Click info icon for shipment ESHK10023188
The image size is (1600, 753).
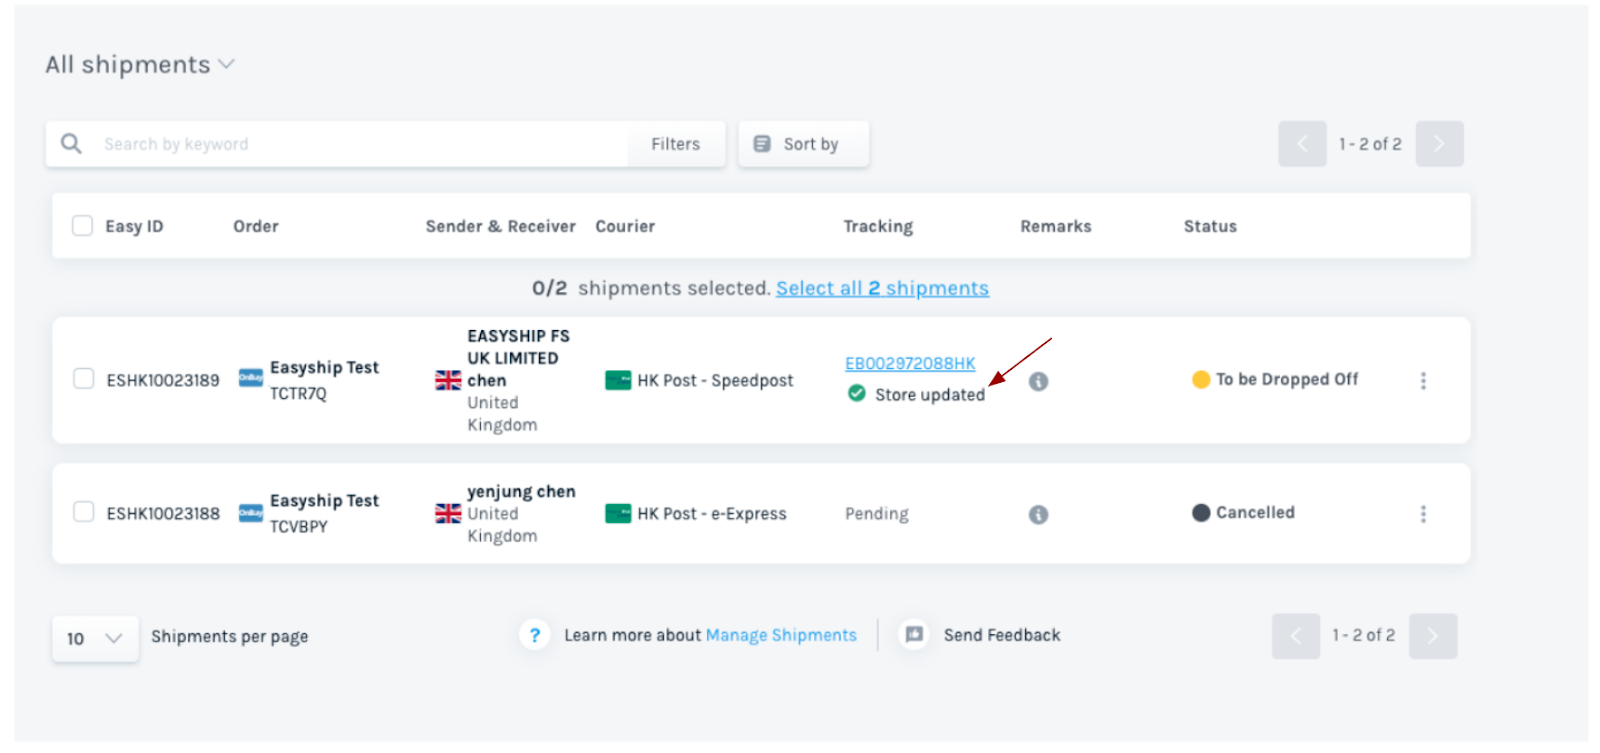pyautogui.click(x=1038, y=514)
